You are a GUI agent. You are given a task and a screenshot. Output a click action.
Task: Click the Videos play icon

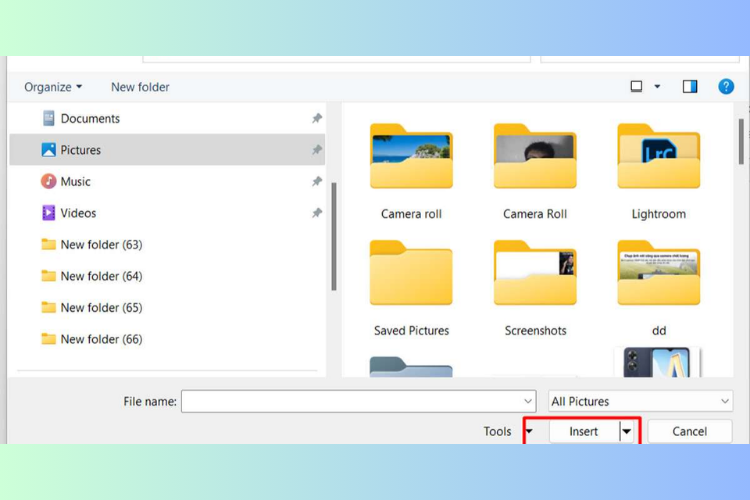(x=48, y=213)
